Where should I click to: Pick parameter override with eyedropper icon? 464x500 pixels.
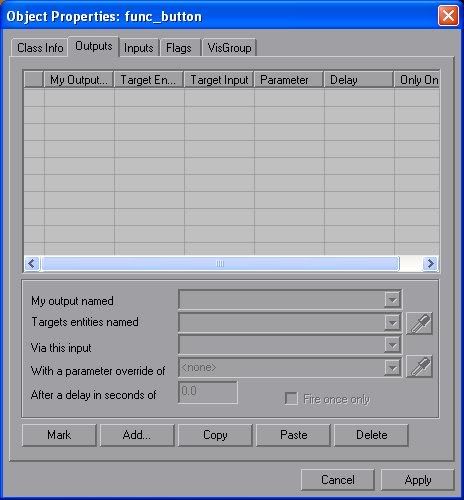pos(419,367)
